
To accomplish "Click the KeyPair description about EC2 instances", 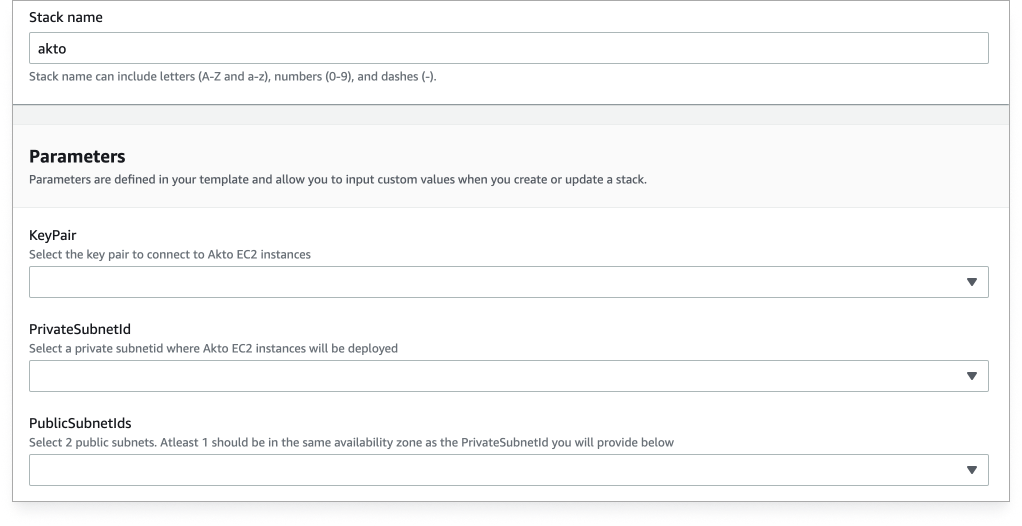I will pyautogui.click(x=169, y=254).
